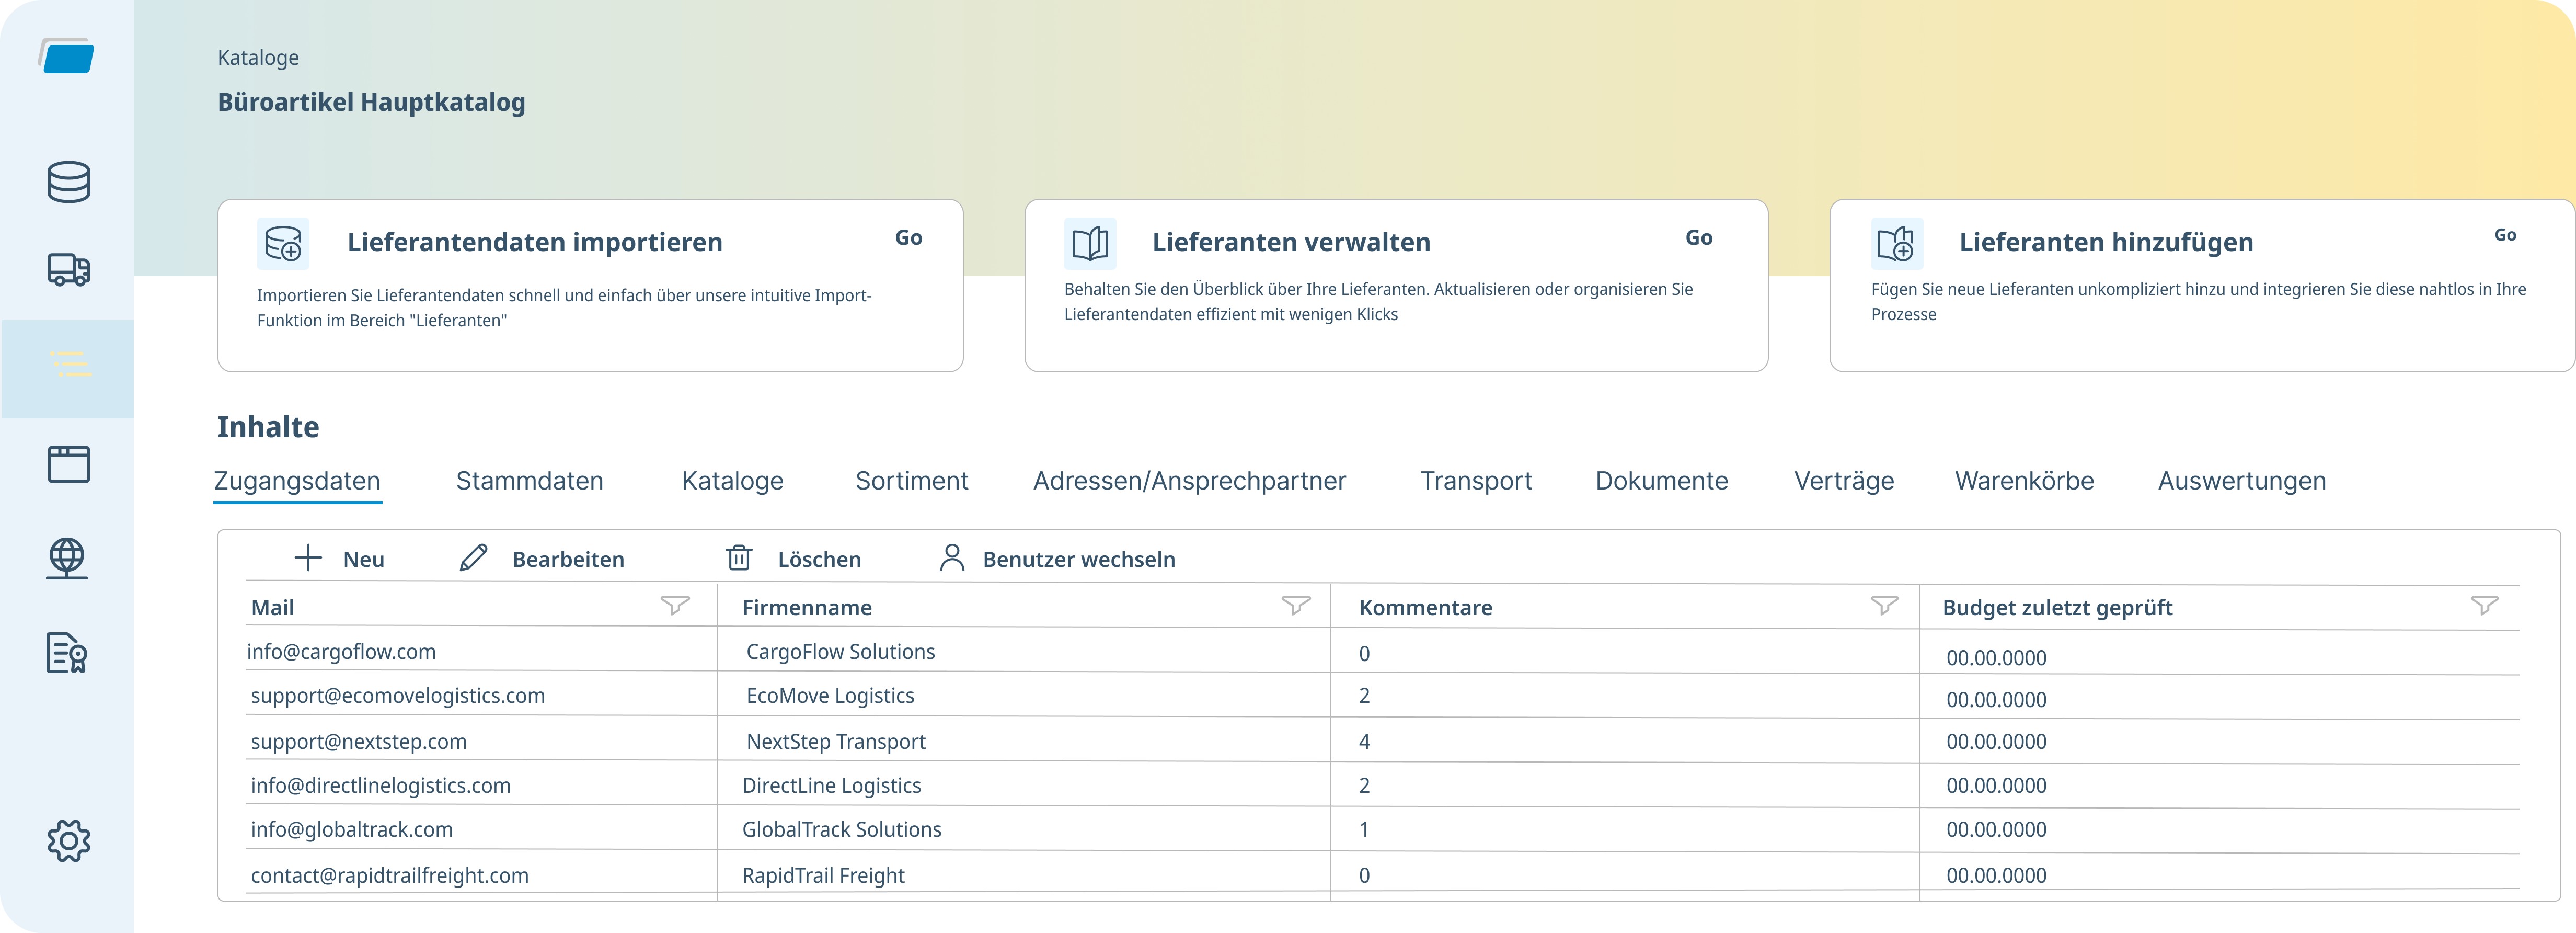
Task: Click the add-book icon on Lieferanten hinzufügen card
Action: pyautogui.click(x=1897, y=243)
